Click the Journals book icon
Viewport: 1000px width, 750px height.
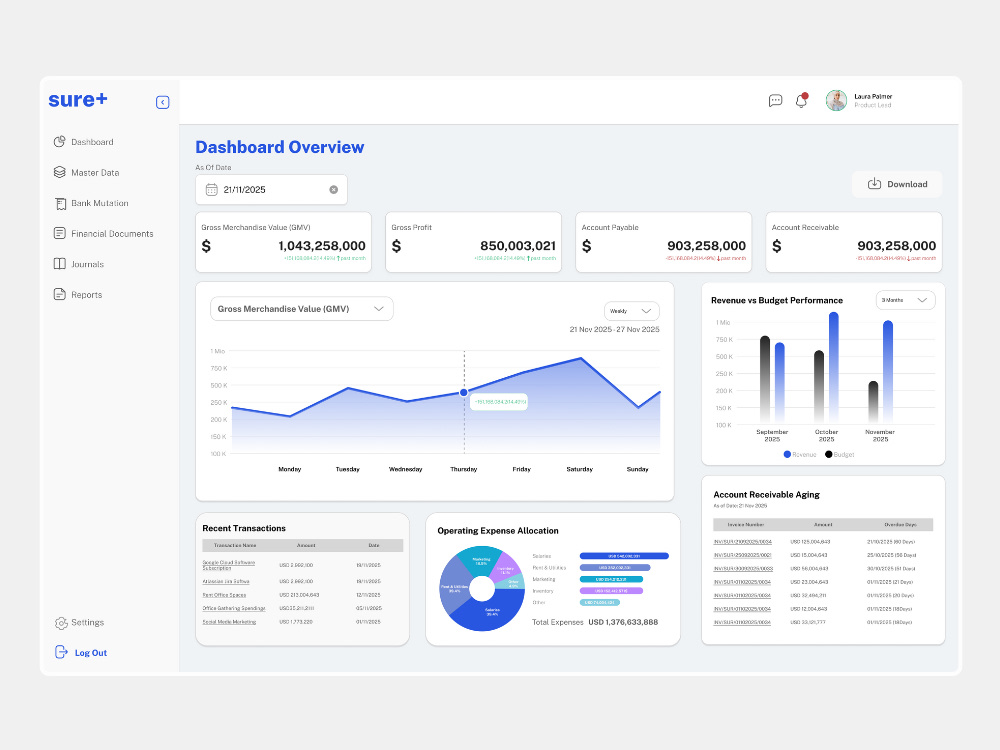59,264
